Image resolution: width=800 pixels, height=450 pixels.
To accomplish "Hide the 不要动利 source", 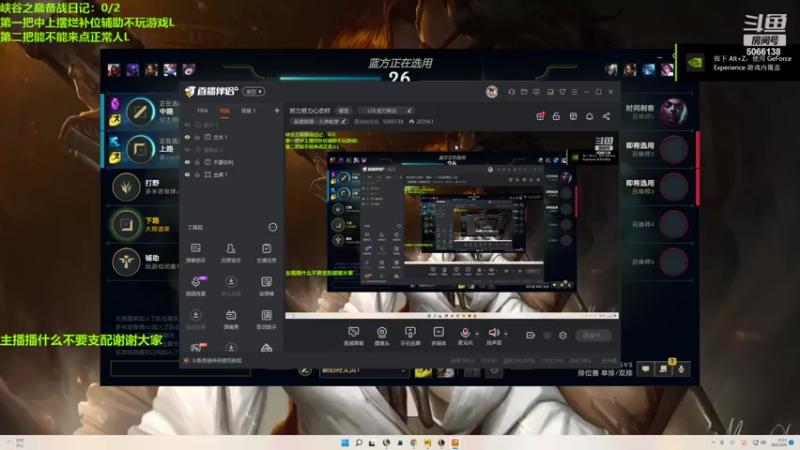I will (187, 162).
